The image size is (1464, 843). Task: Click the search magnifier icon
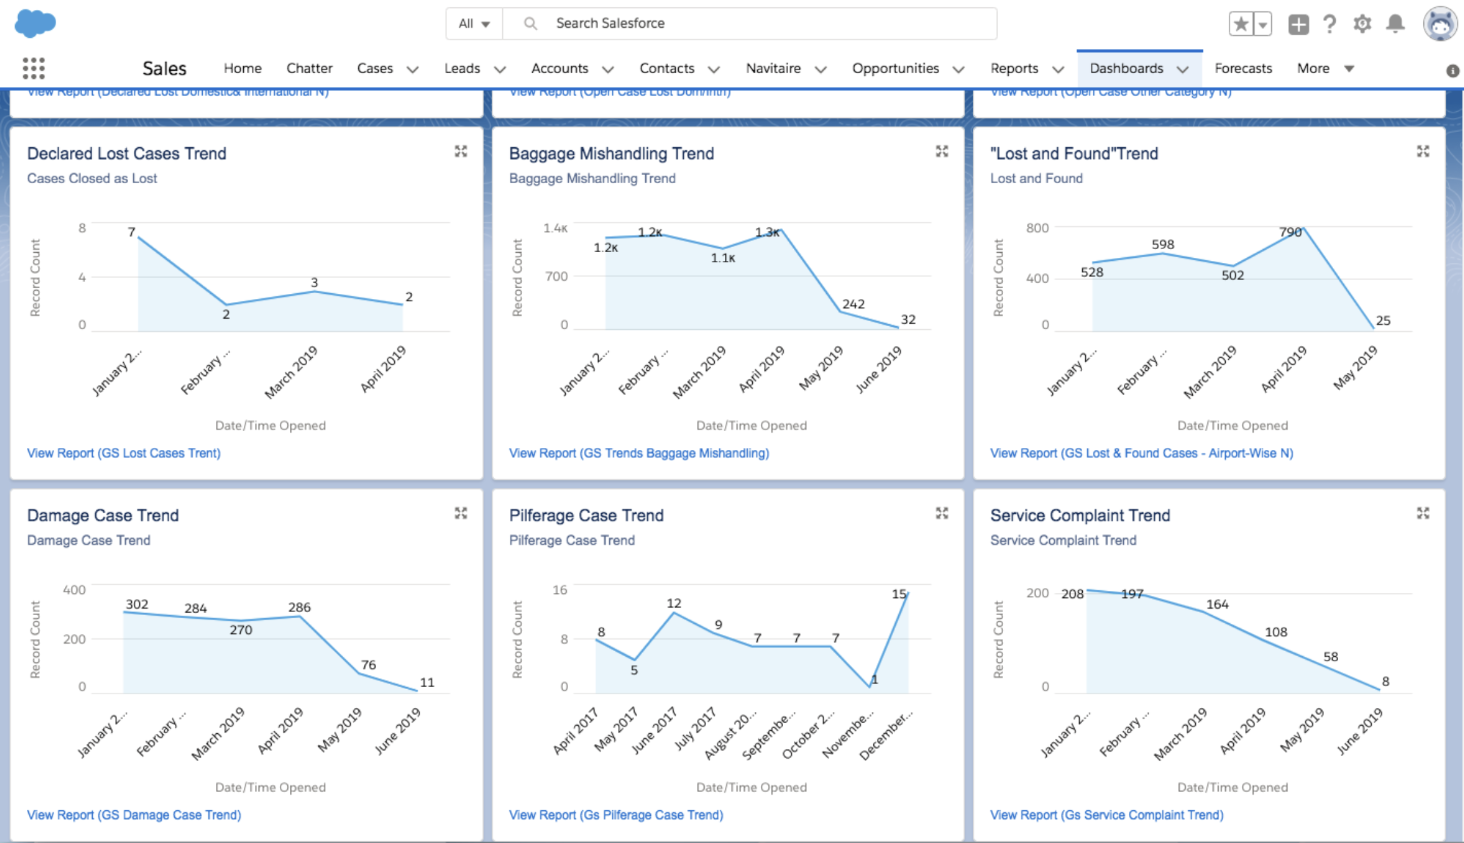click(530, 23)
